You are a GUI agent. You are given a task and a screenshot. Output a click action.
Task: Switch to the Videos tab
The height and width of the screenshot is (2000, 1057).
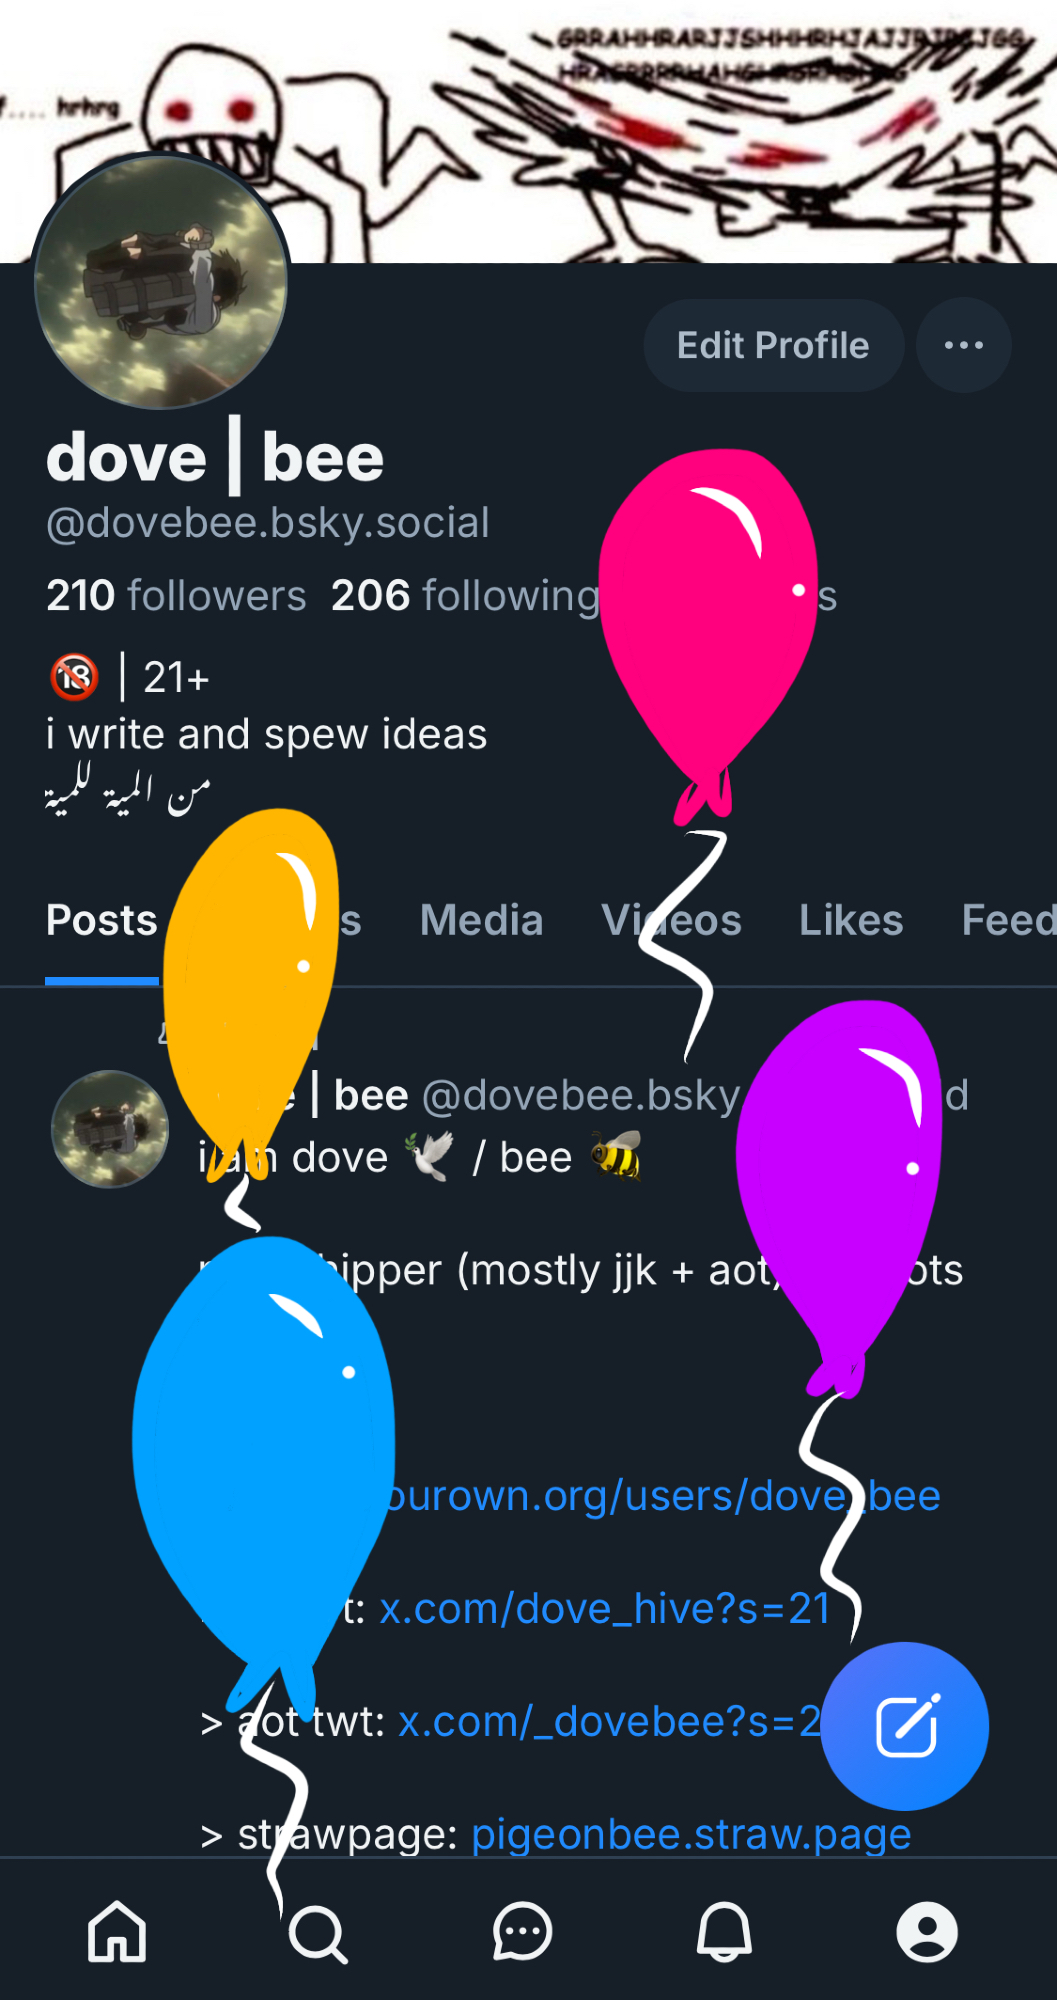click(x=671, y=920)
